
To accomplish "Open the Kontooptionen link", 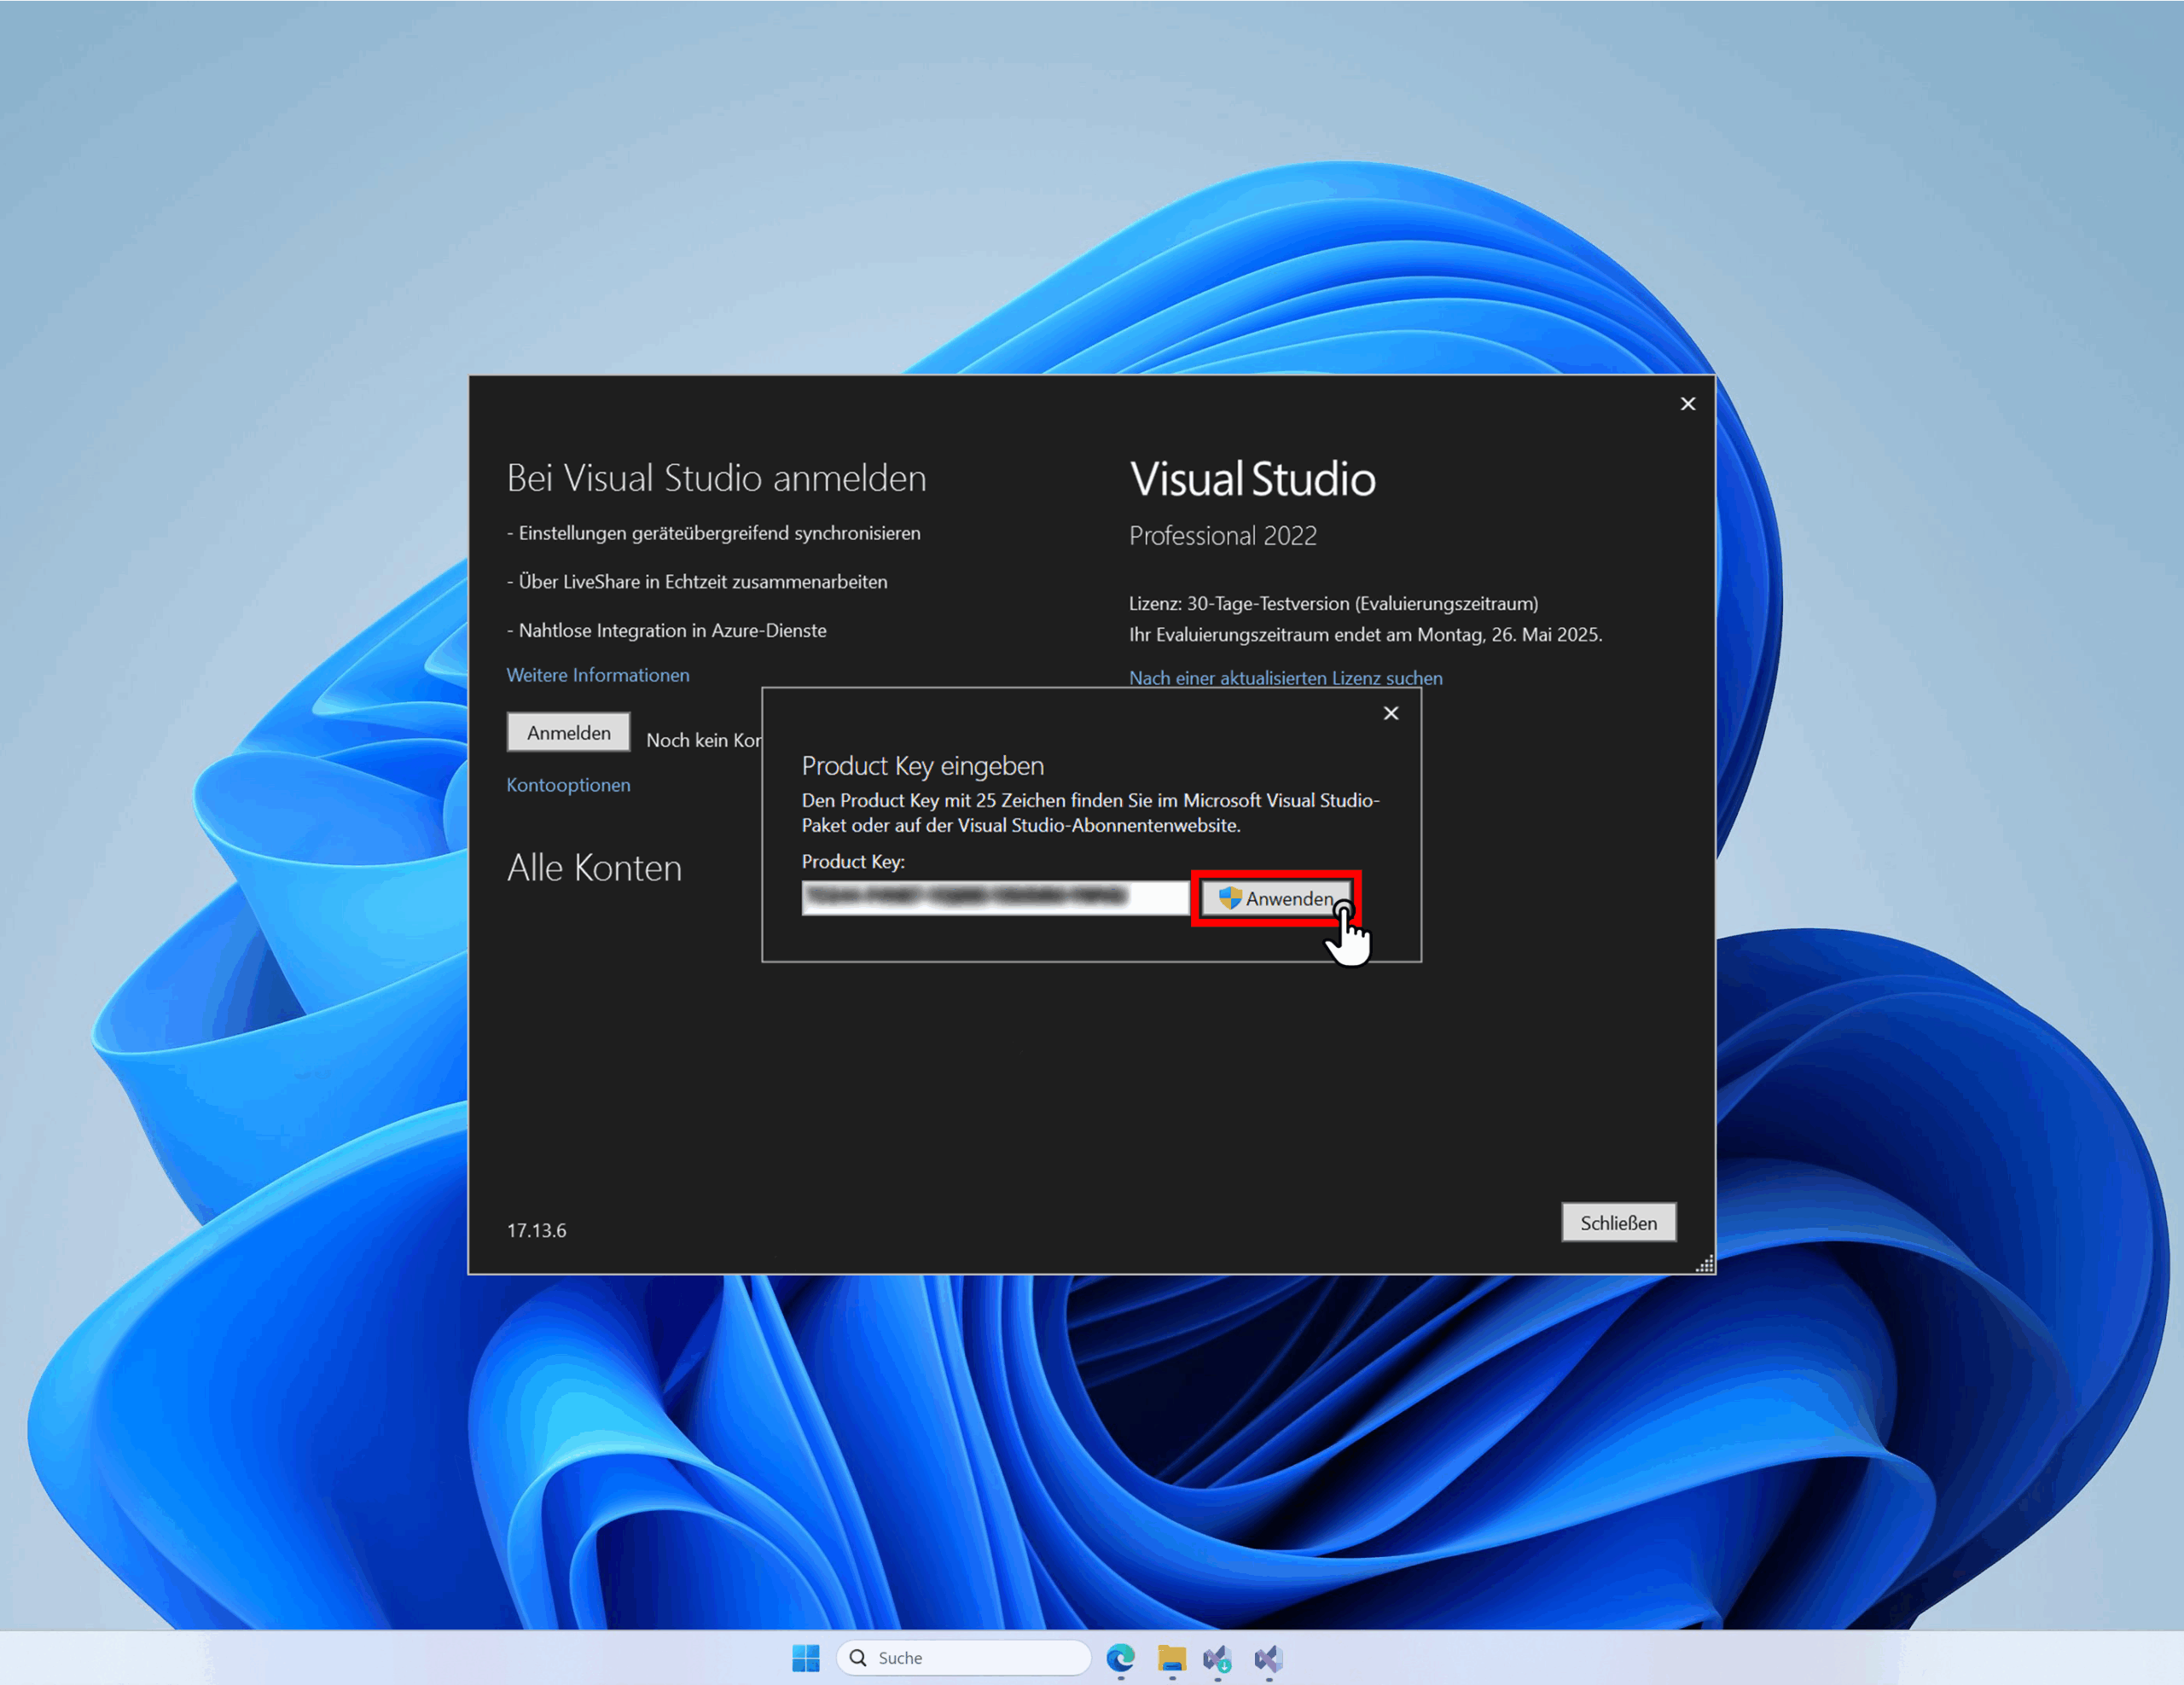I will tap(568, 785).
